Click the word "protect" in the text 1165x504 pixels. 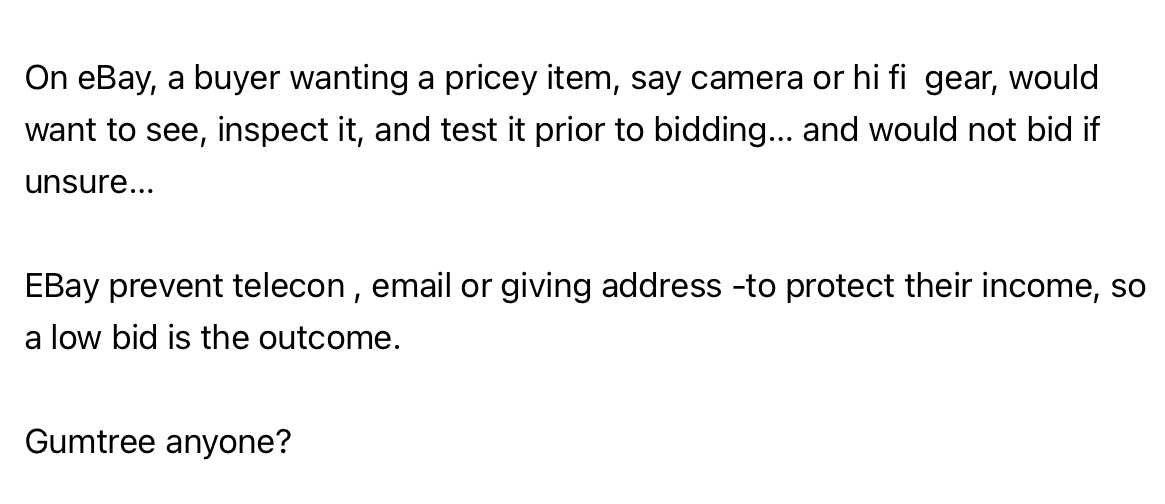coord(840,288)
